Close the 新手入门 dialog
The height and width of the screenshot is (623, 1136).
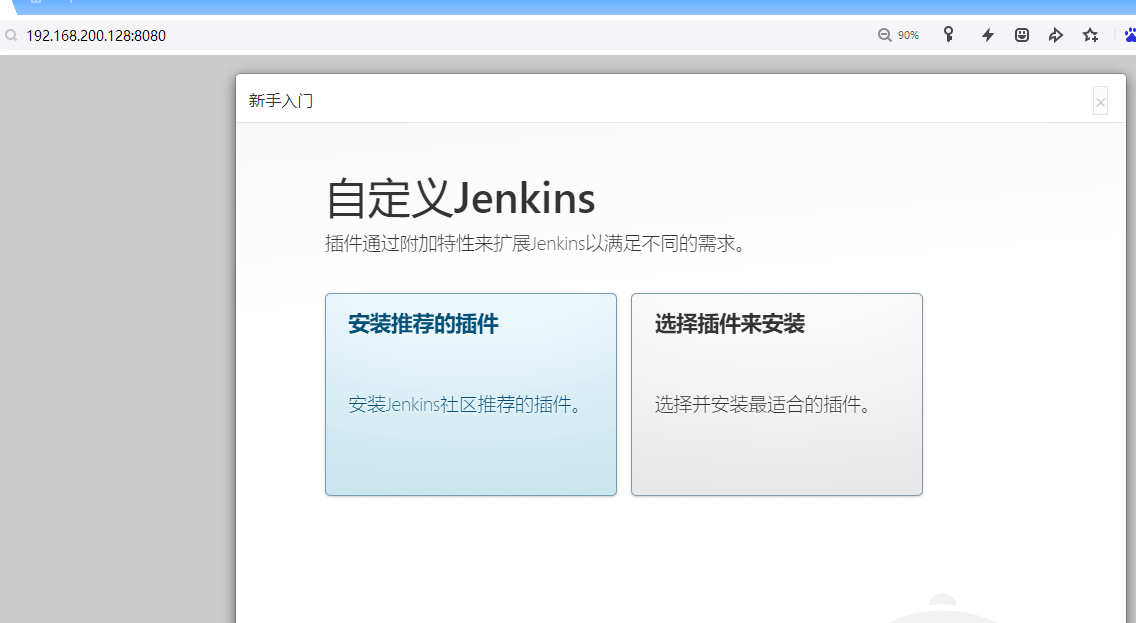[1100, 101]
